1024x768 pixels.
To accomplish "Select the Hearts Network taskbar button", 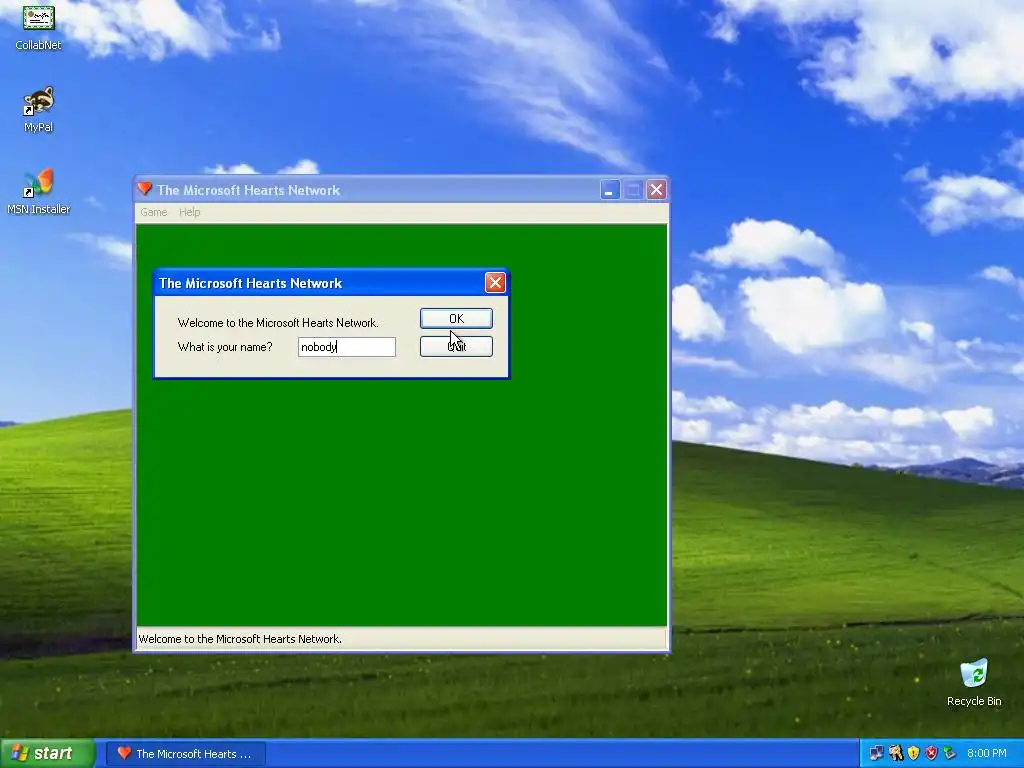I will tap(186, 754).
